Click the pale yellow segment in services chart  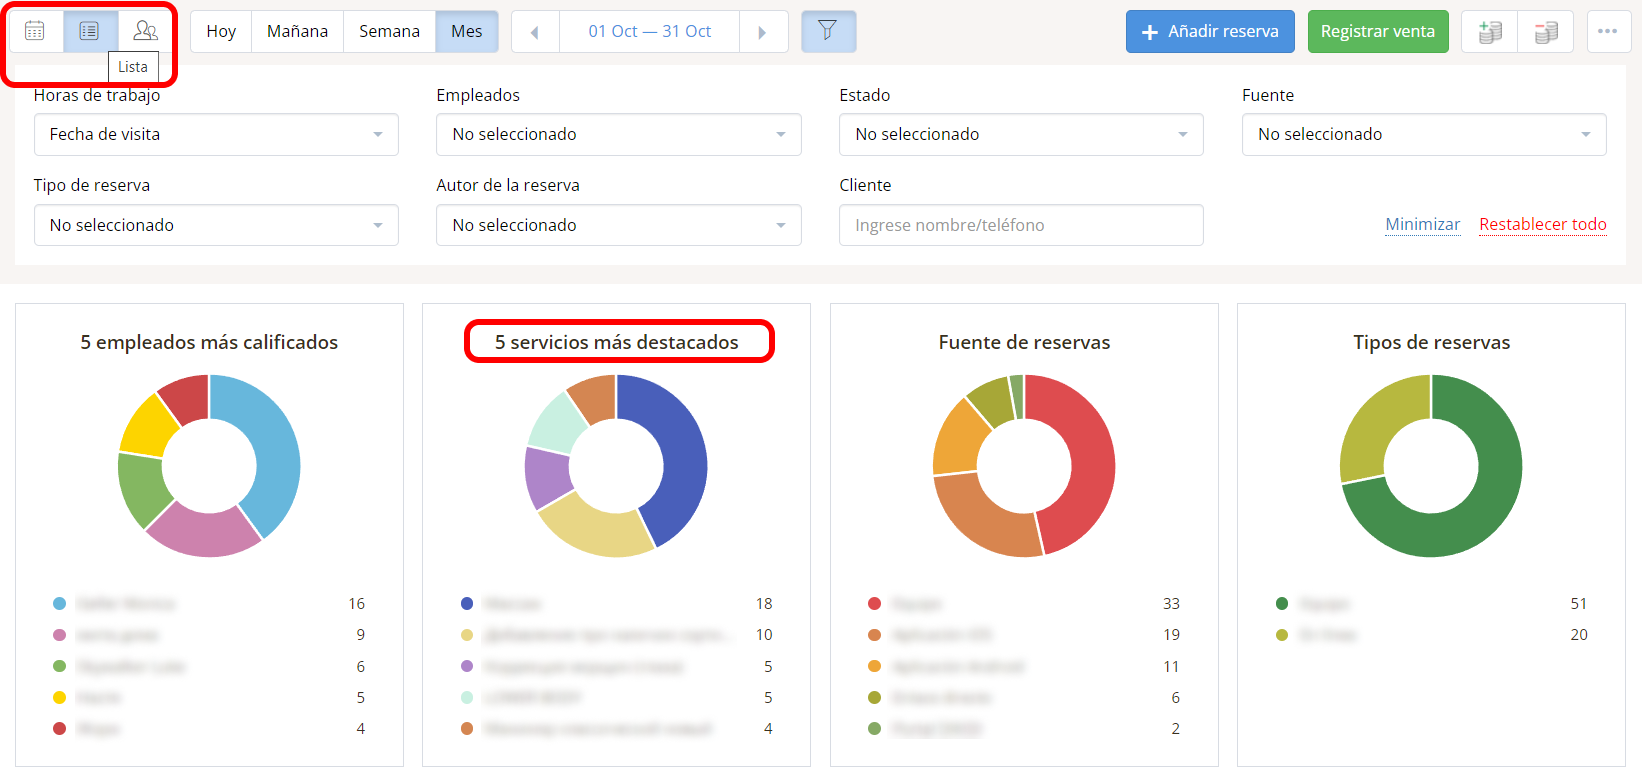598,525
